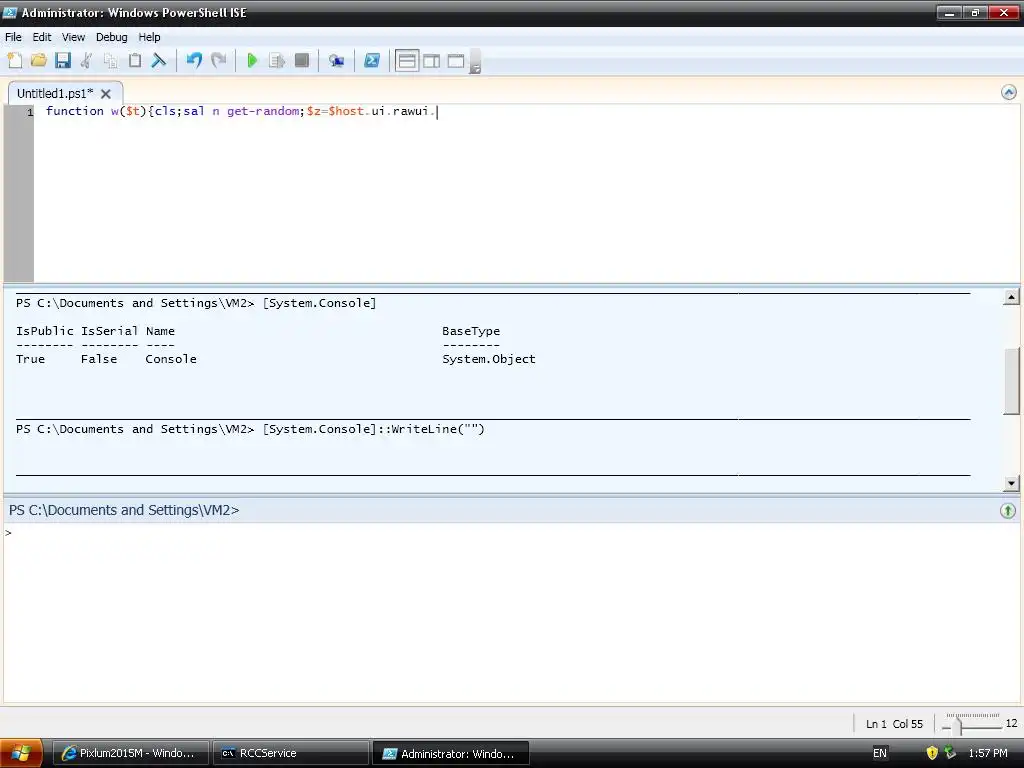Open the View menu
Screen dimensions: 1024x768
73,37
